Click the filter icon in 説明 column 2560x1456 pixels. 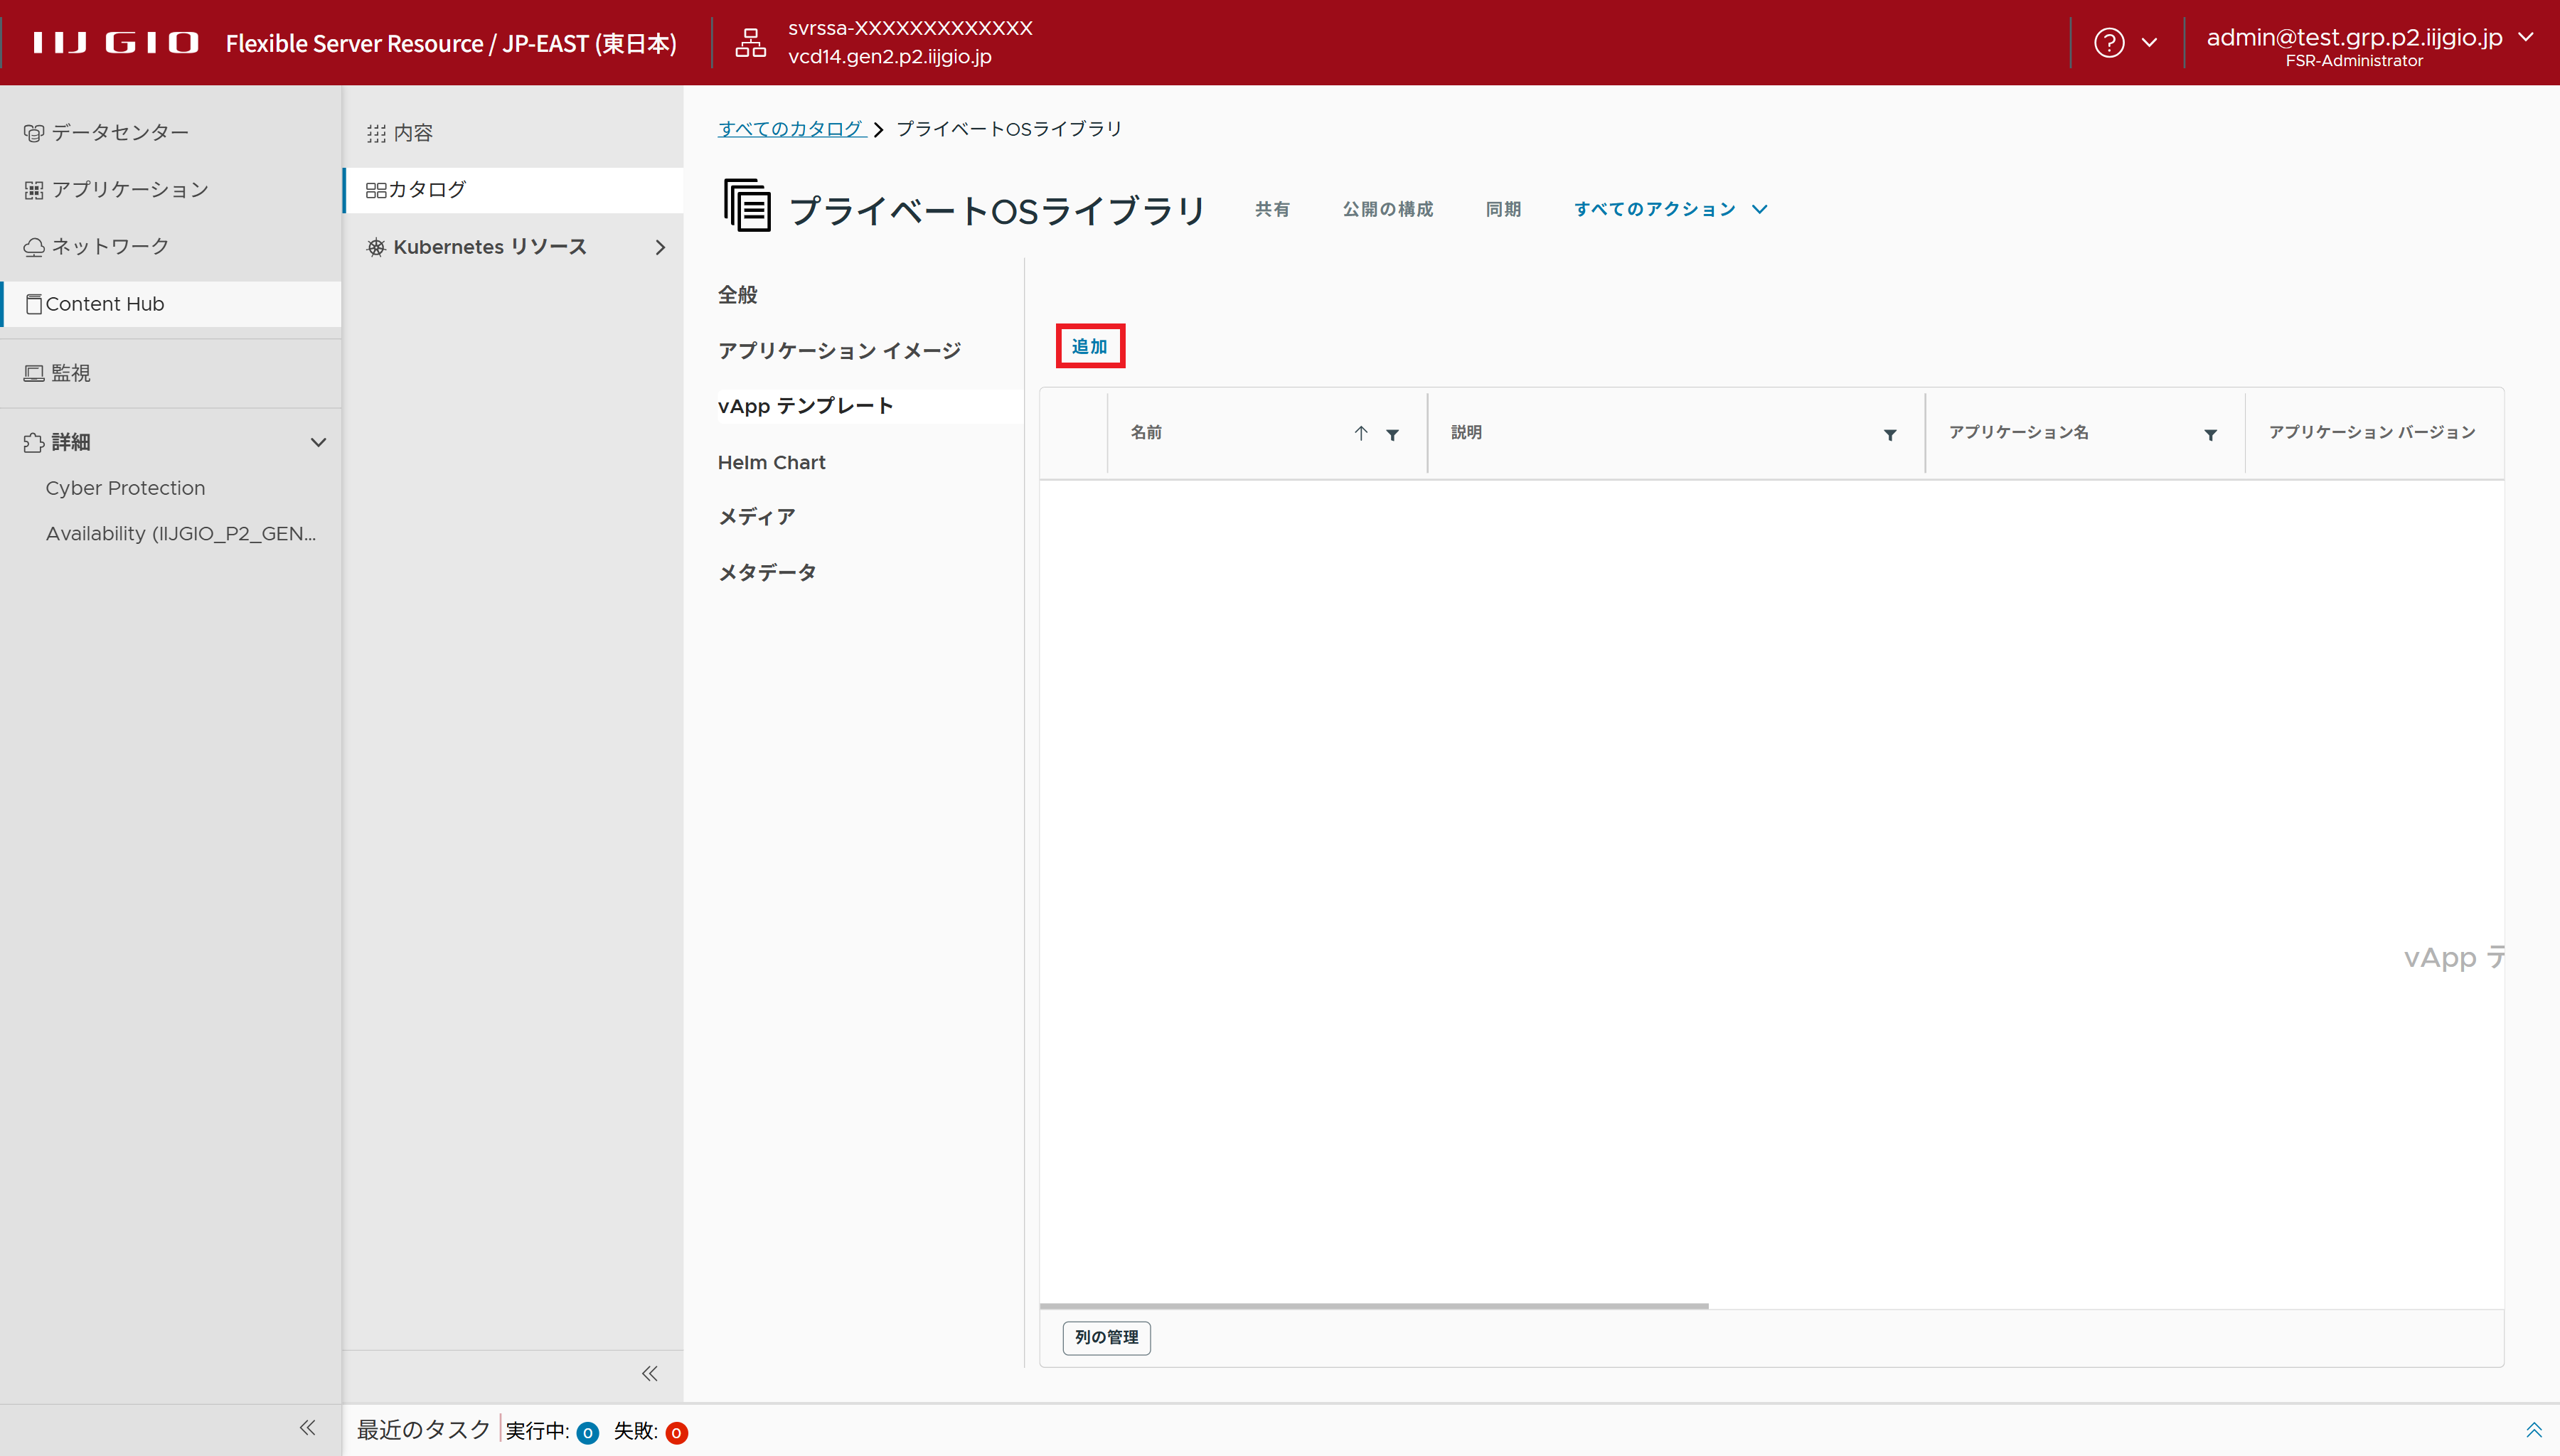[1890, 434]
